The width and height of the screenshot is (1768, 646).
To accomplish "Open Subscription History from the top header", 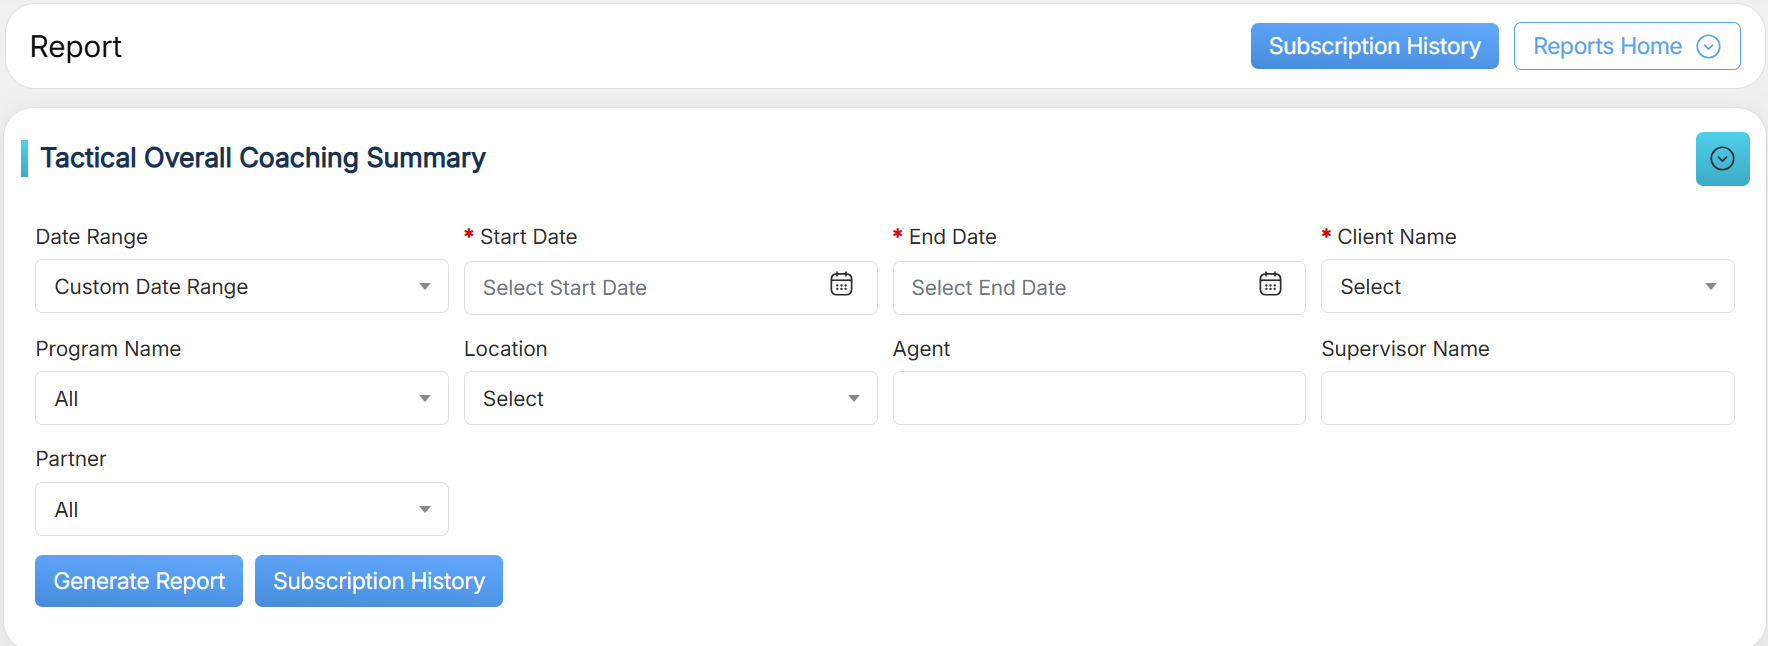I will click(1374, 47).
